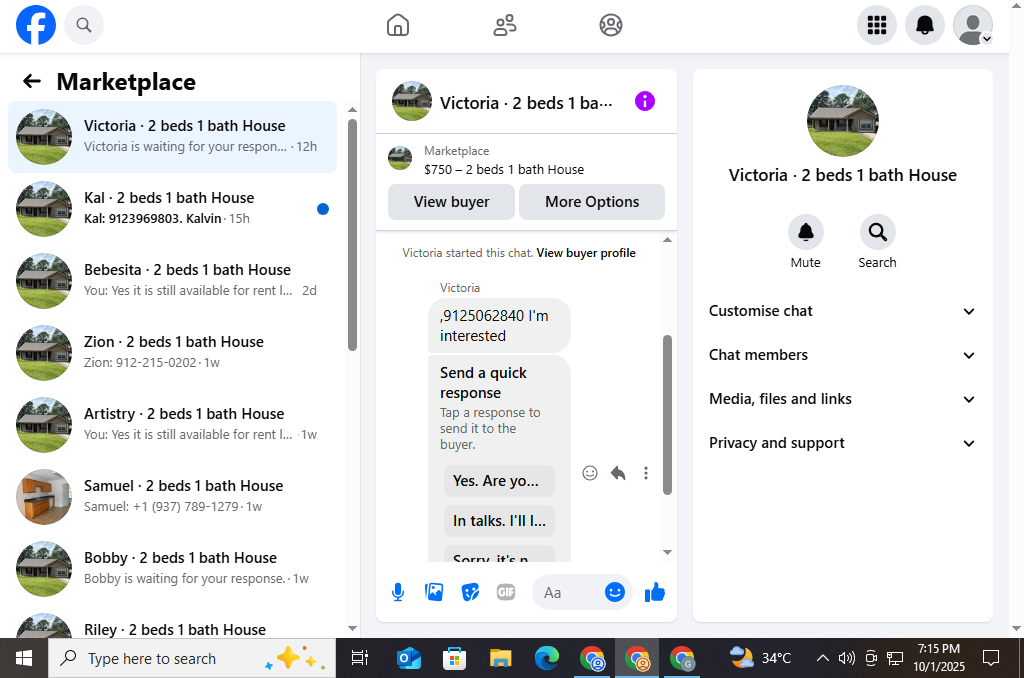Click the Facebook logo icon
Viewport: 1024px width, 678px height.
tap(36, 25)
